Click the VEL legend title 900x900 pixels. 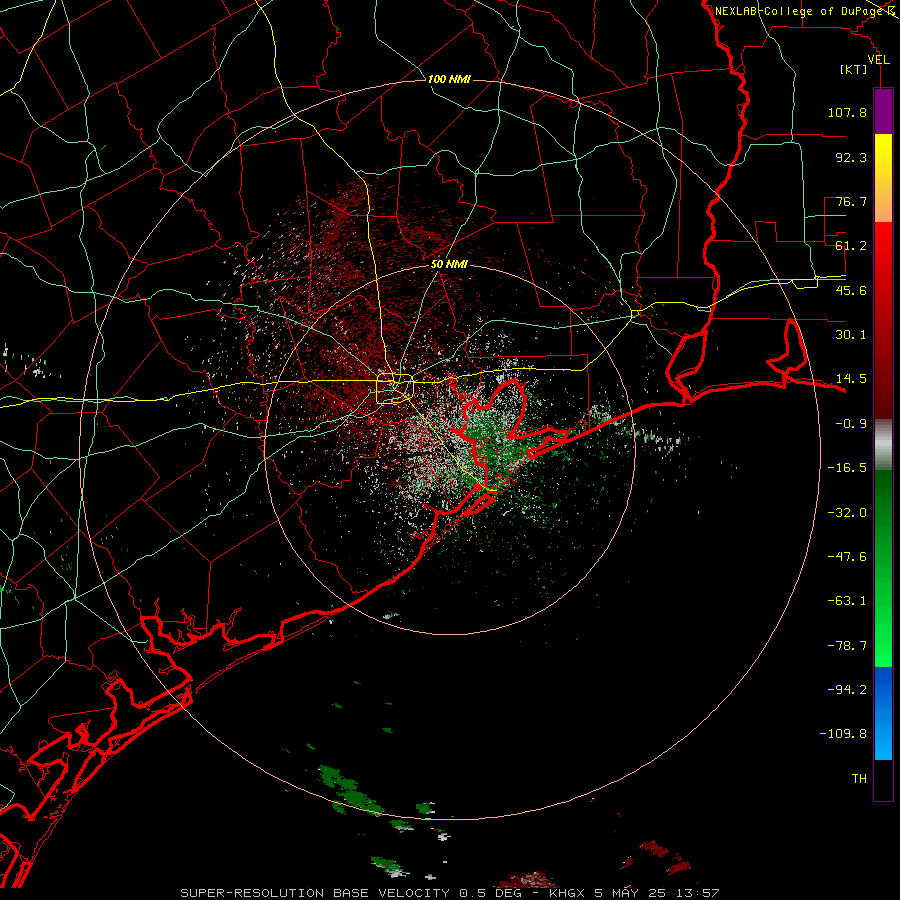[x=878, y=60]
